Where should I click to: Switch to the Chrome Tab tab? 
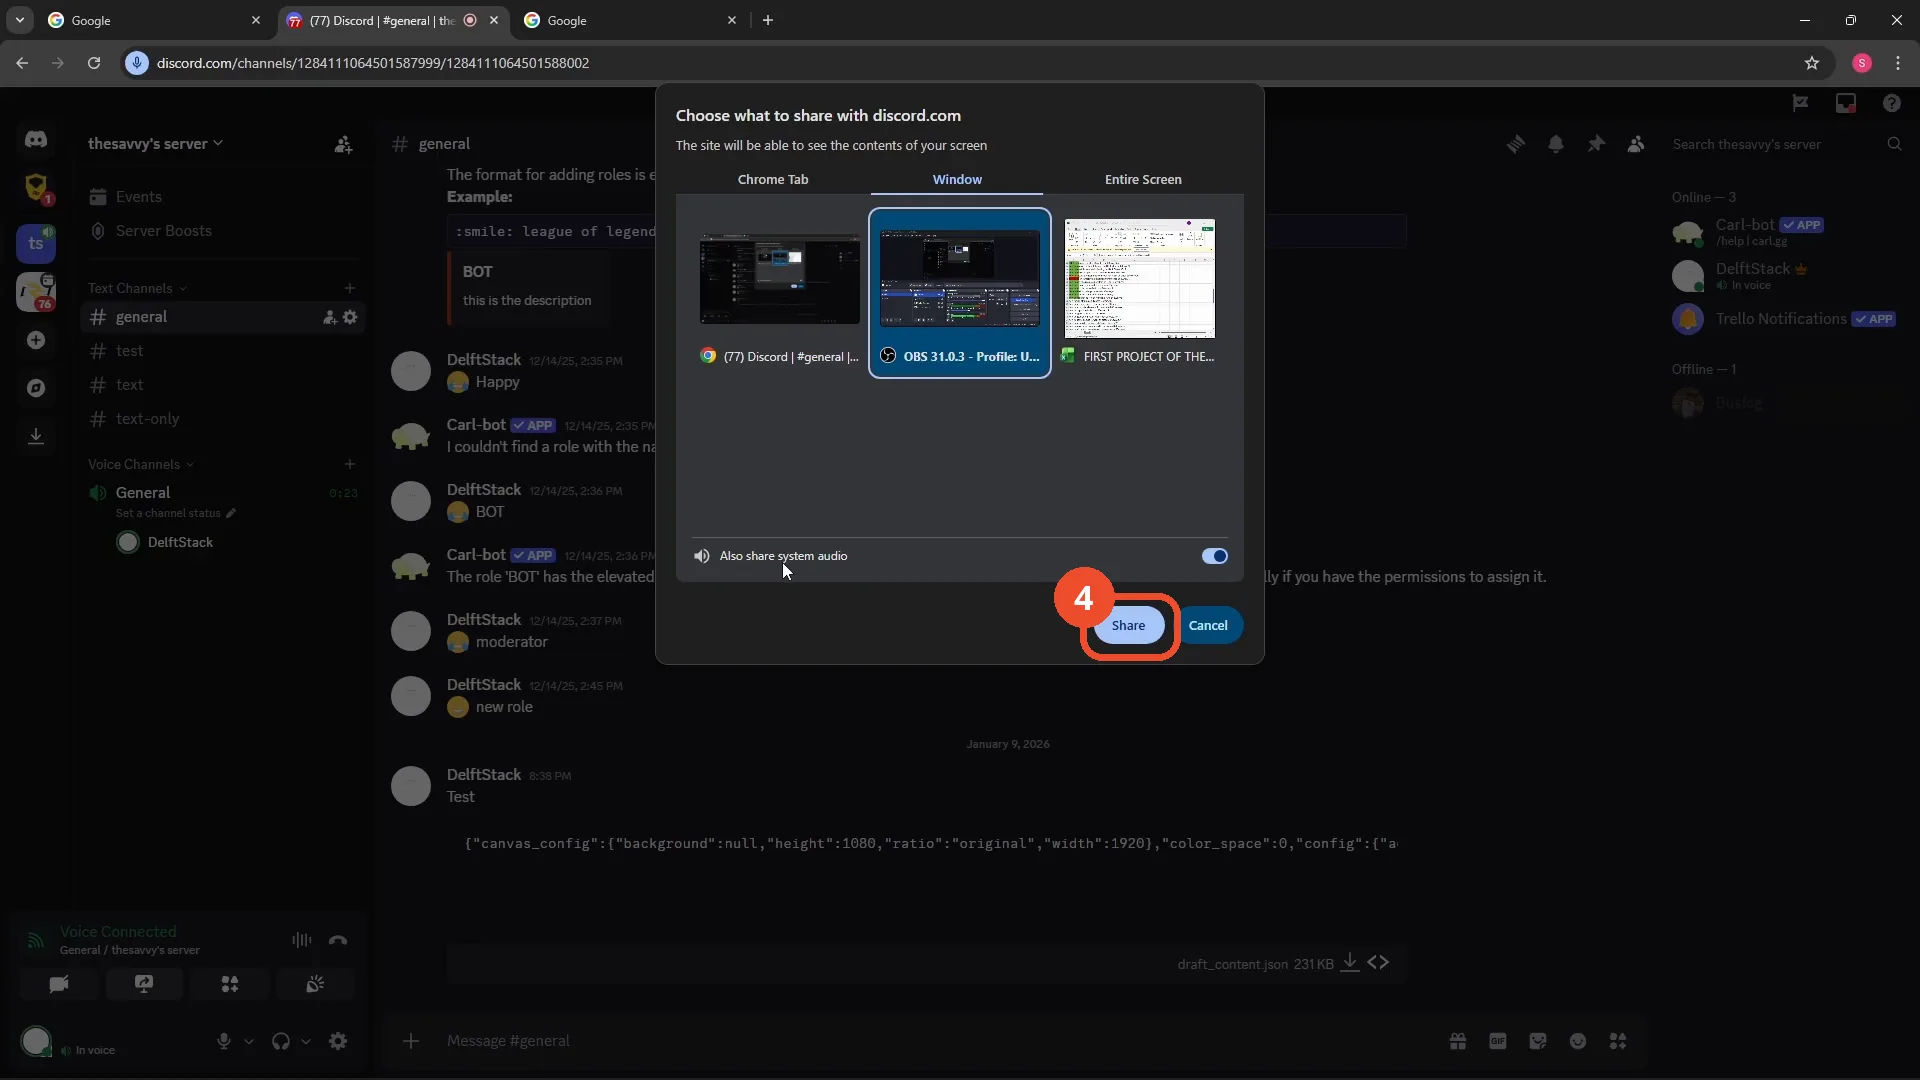pos(773,179)
